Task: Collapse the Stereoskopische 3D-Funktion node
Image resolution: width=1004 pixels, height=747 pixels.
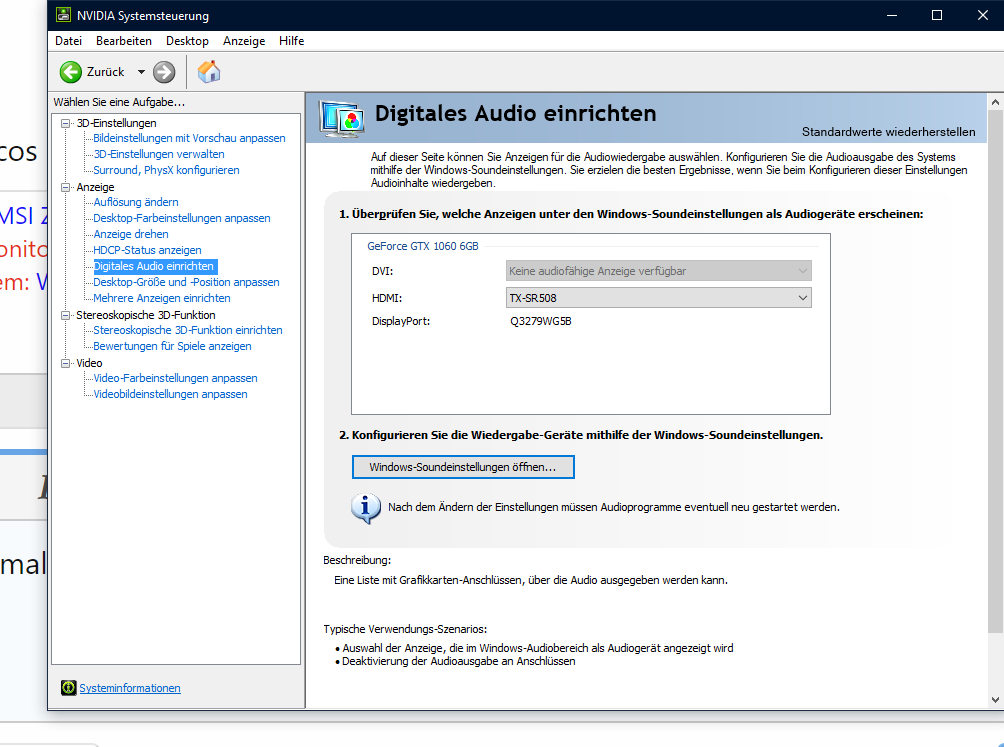Action: click(65, 315)
